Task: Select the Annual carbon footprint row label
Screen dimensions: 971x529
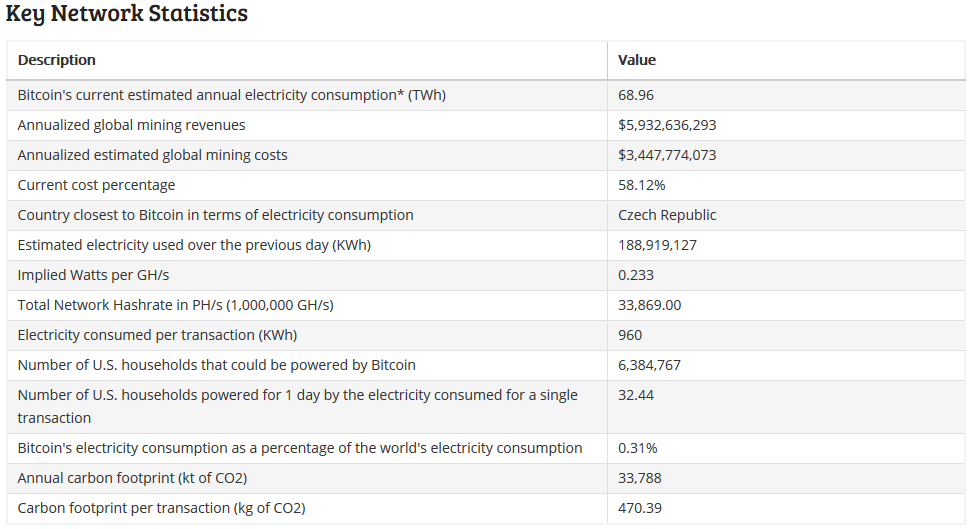Action: point(132,478)
